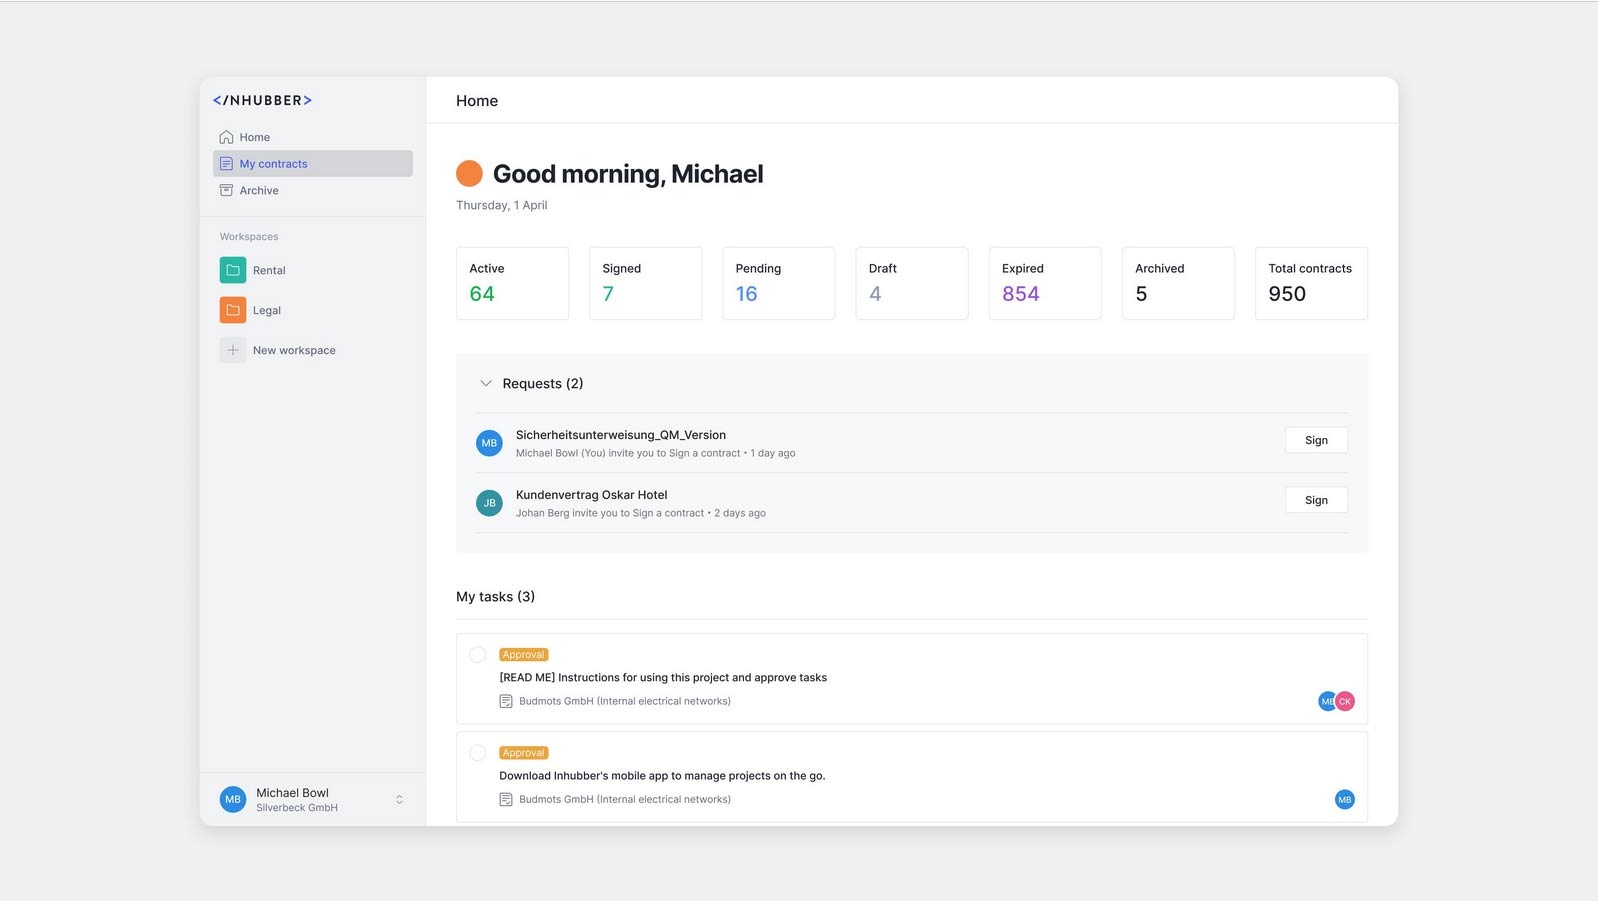Click the plus icon for New workspace

[x=233, y=350]
